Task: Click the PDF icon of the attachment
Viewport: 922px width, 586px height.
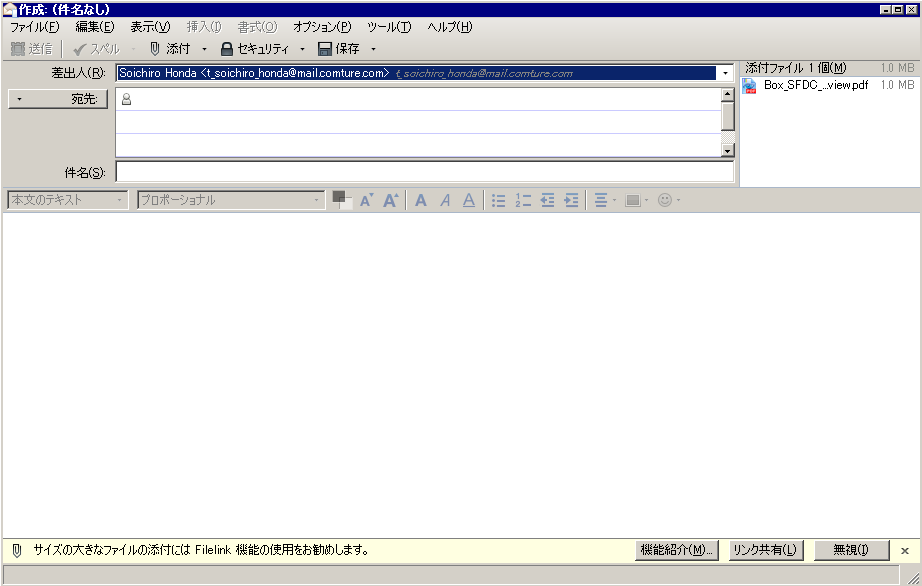Action: (x=749, y=86)
